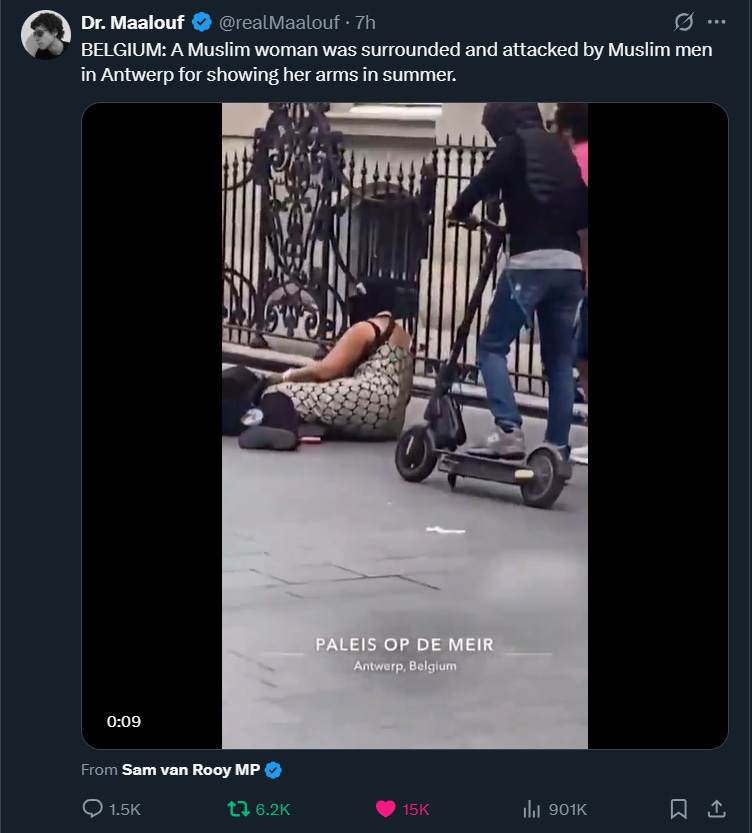
Task: Click the tweet text about Belgium
Action: [397, 62]
